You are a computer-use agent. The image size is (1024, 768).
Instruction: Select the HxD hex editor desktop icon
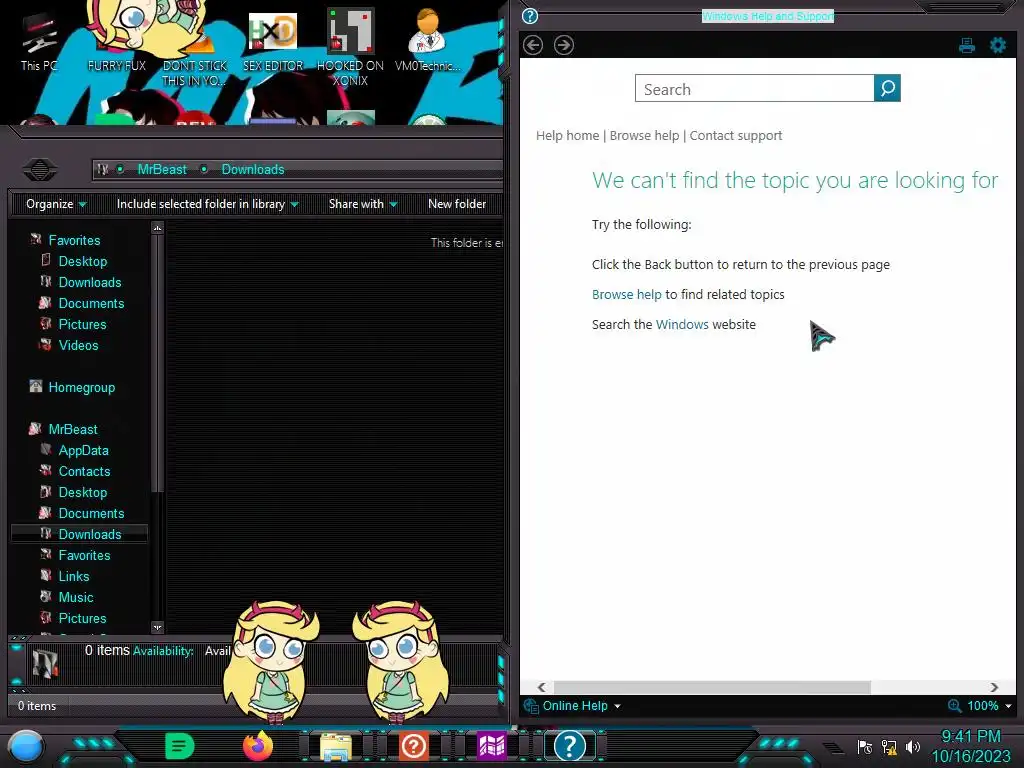coord(273,42)
